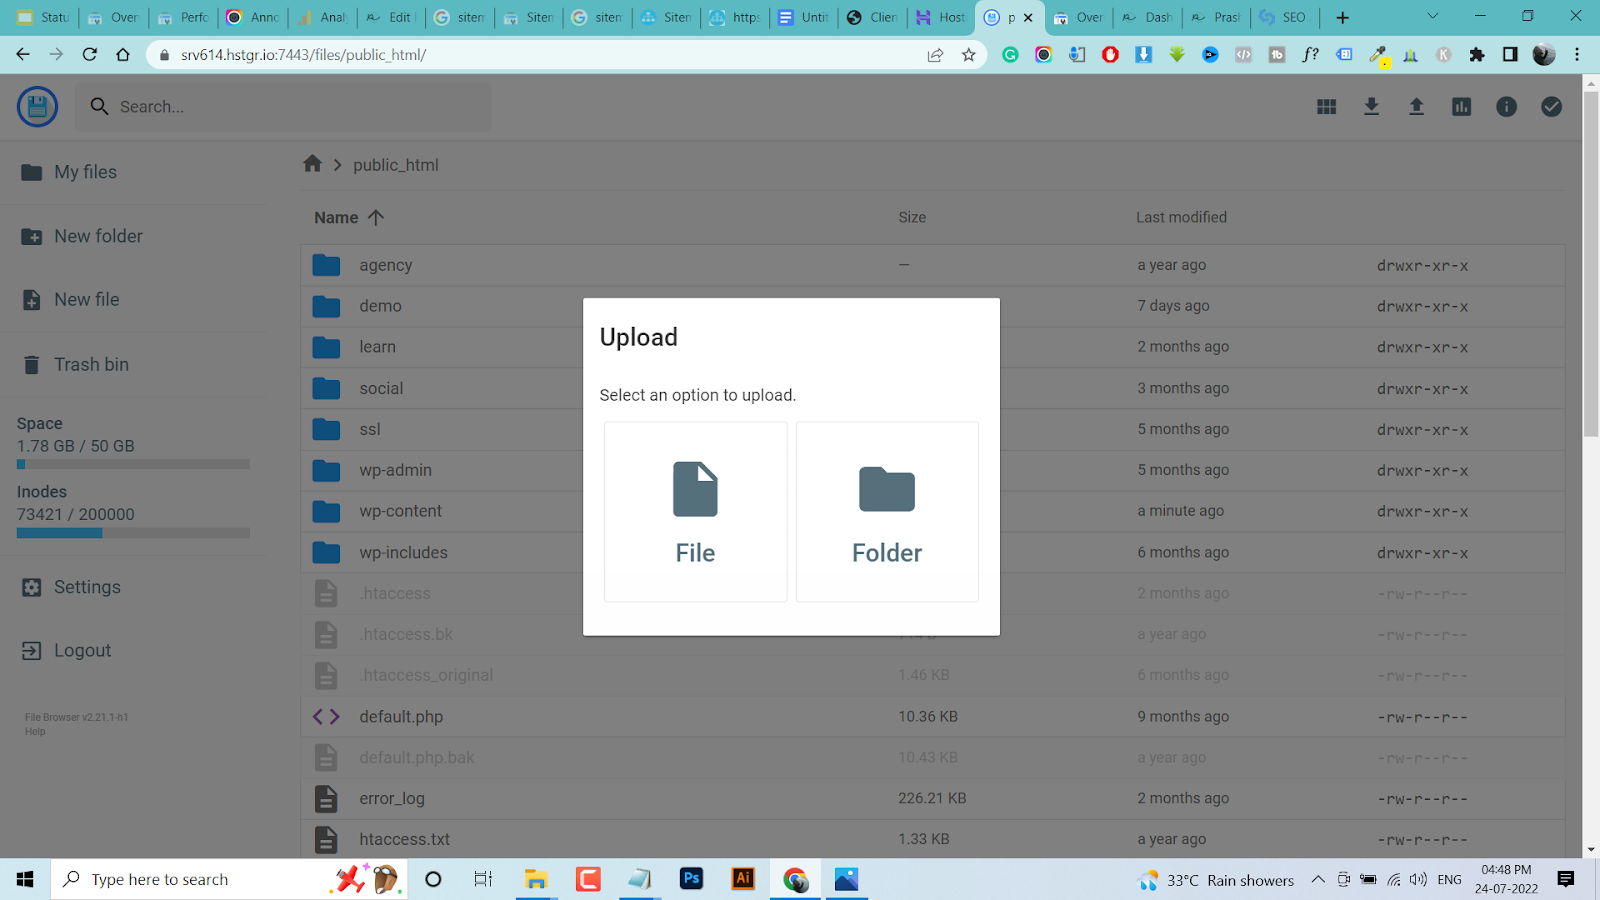Open the notification center icon
1600x900 pixels.
point(1566,879)
